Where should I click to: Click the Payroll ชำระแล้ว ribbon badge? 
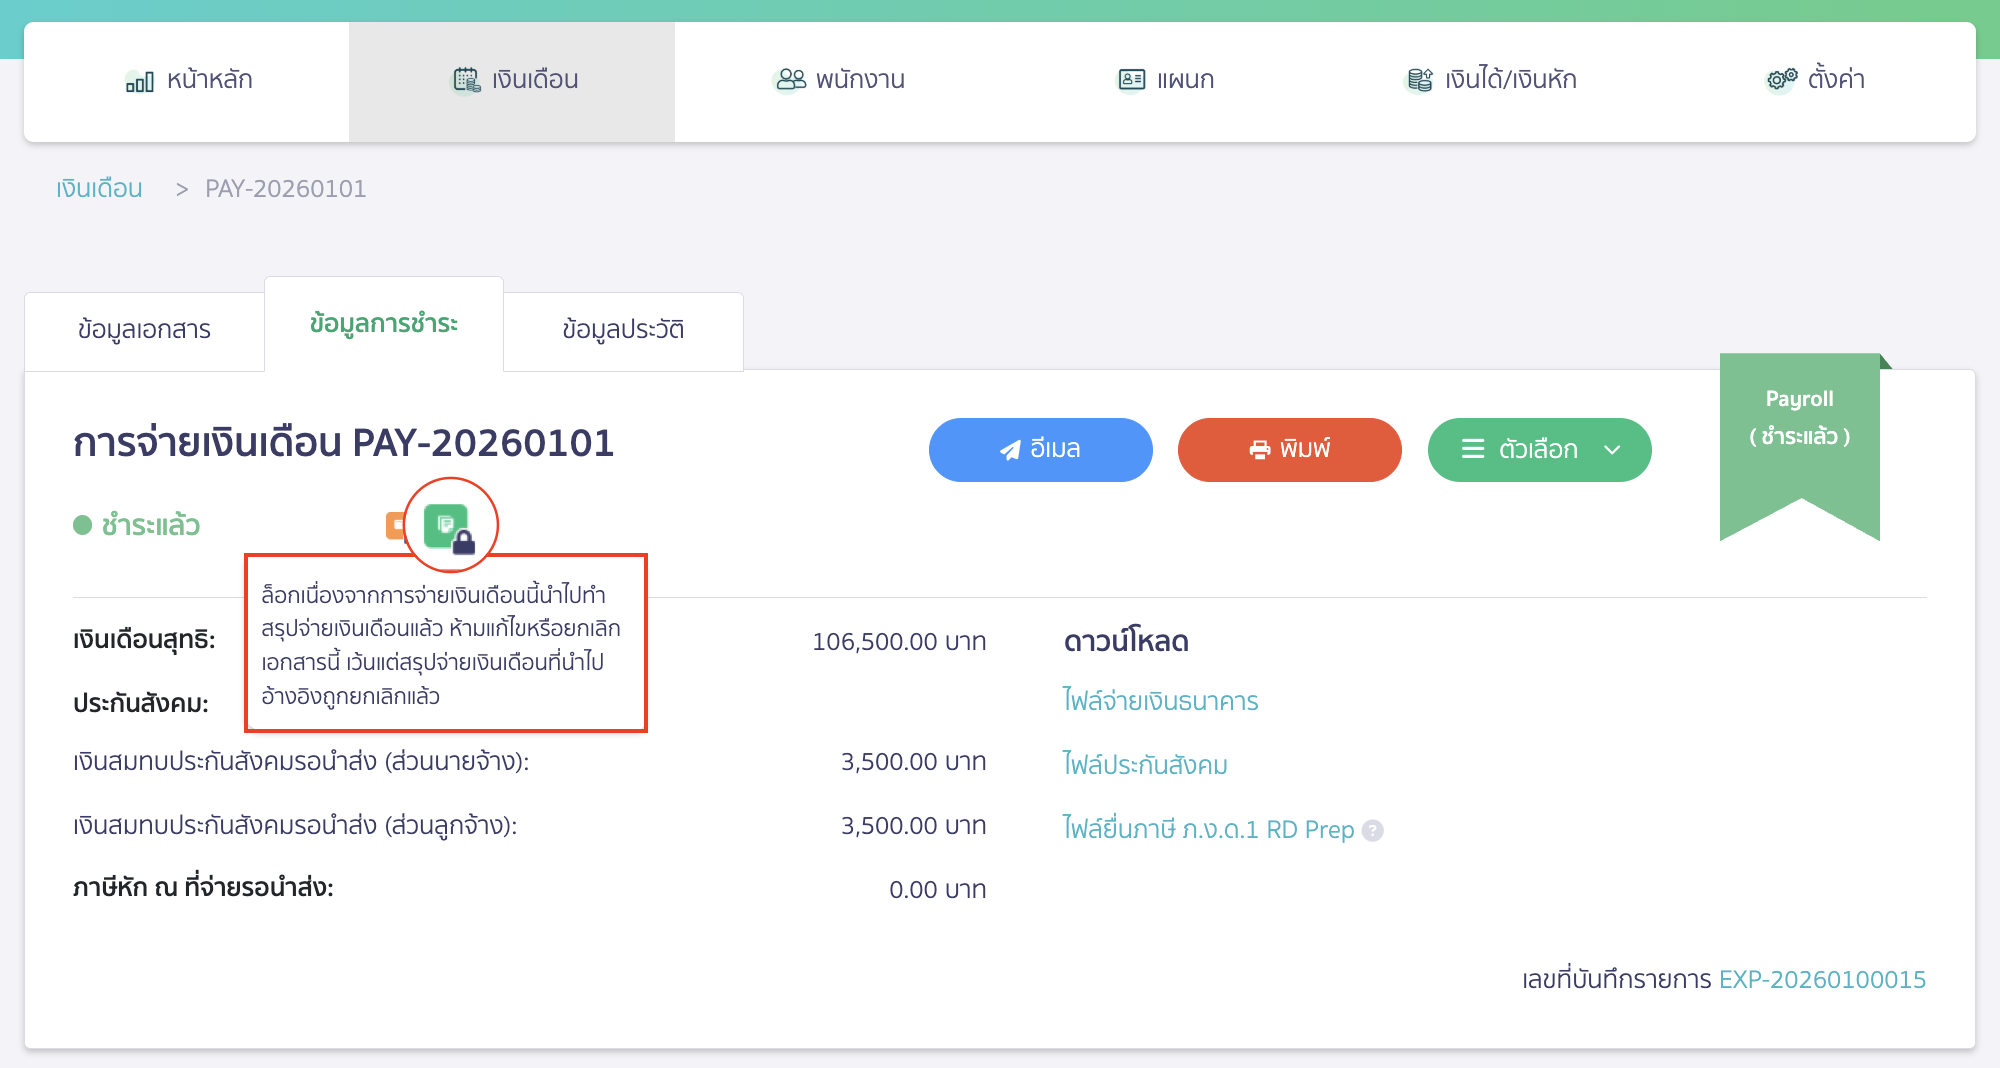coord(1799,430)
